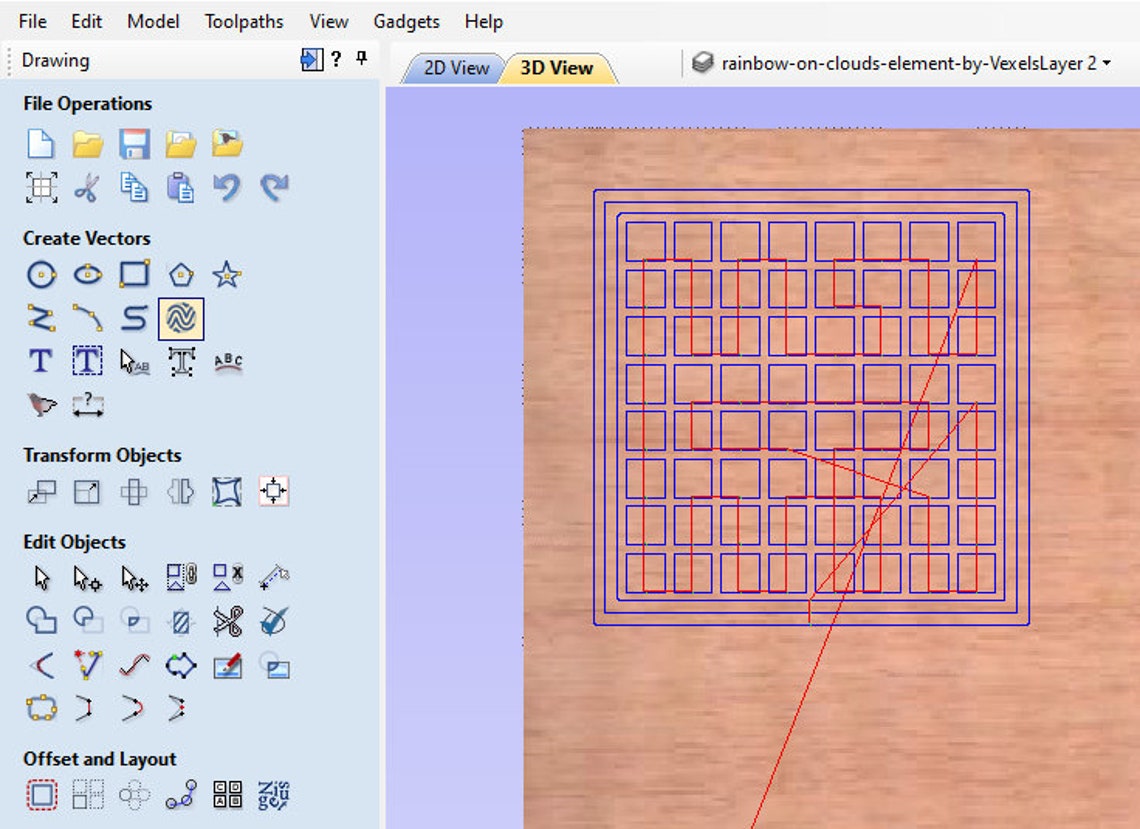
Task: Open the Offset Vectors tool
Action: [41, 795]
